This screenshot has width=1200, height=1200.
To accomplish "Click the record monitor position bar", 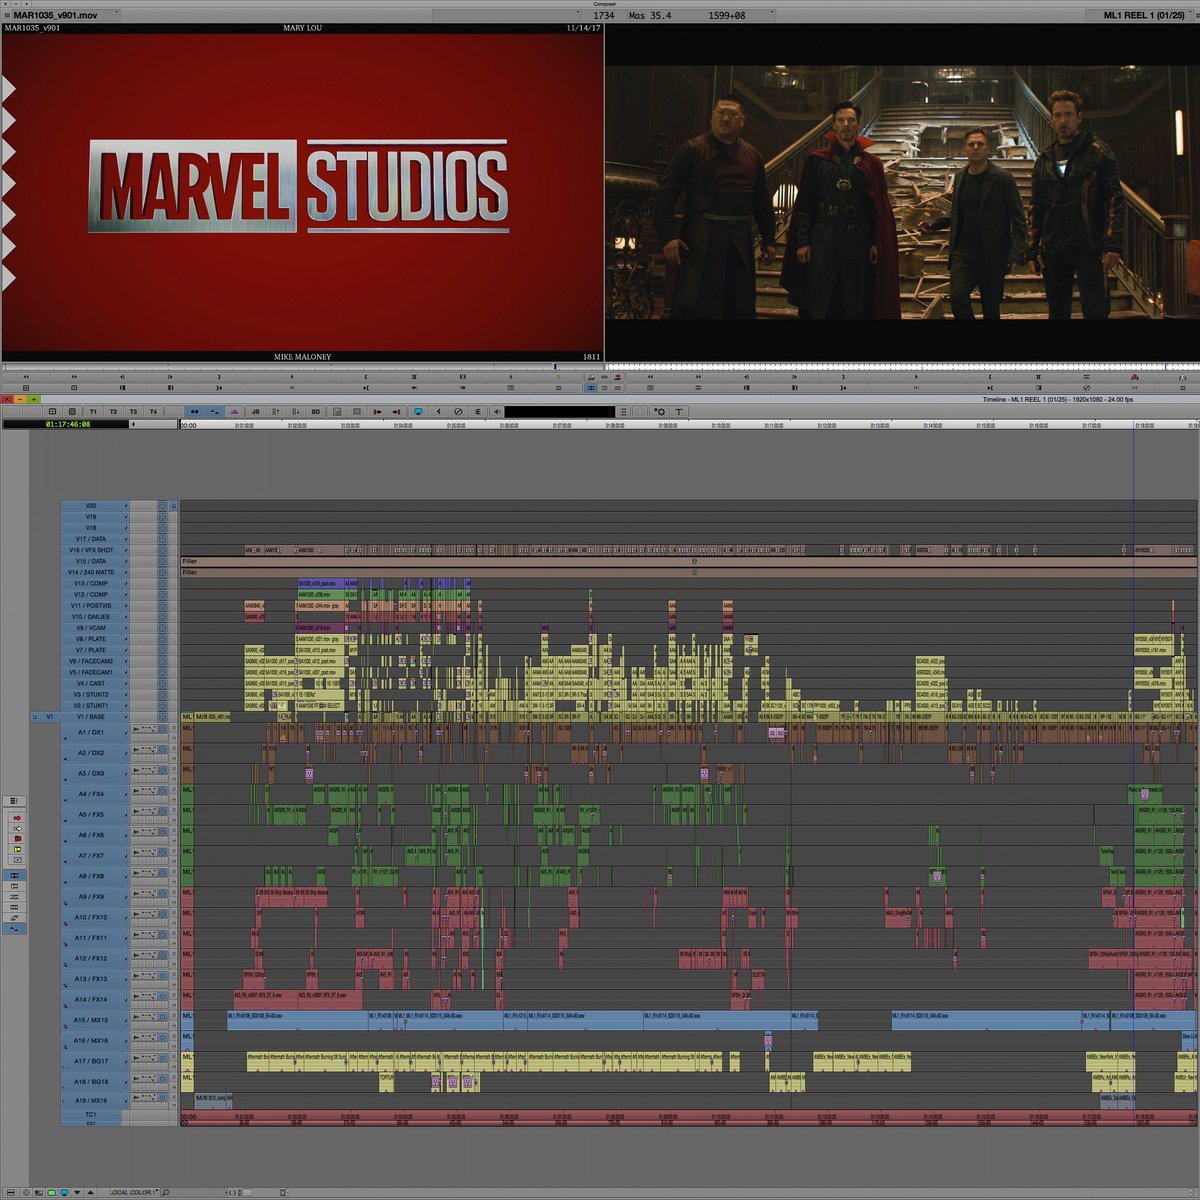I will [902, 366].
